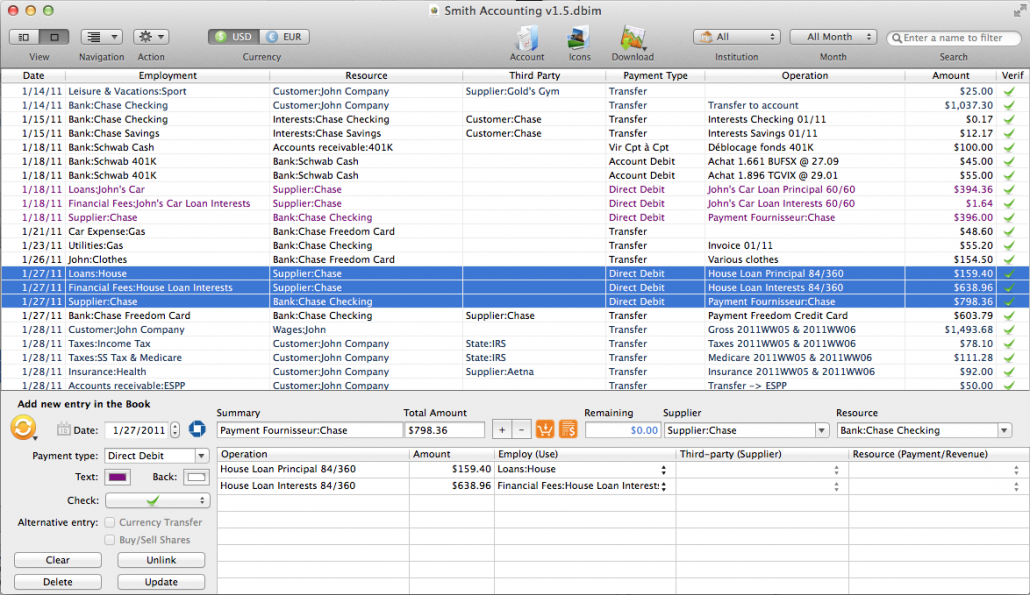Select the Car Expense:Gas row
Image resolution: width=1030 pixels, height=595 pixels.
coord(515,231)
